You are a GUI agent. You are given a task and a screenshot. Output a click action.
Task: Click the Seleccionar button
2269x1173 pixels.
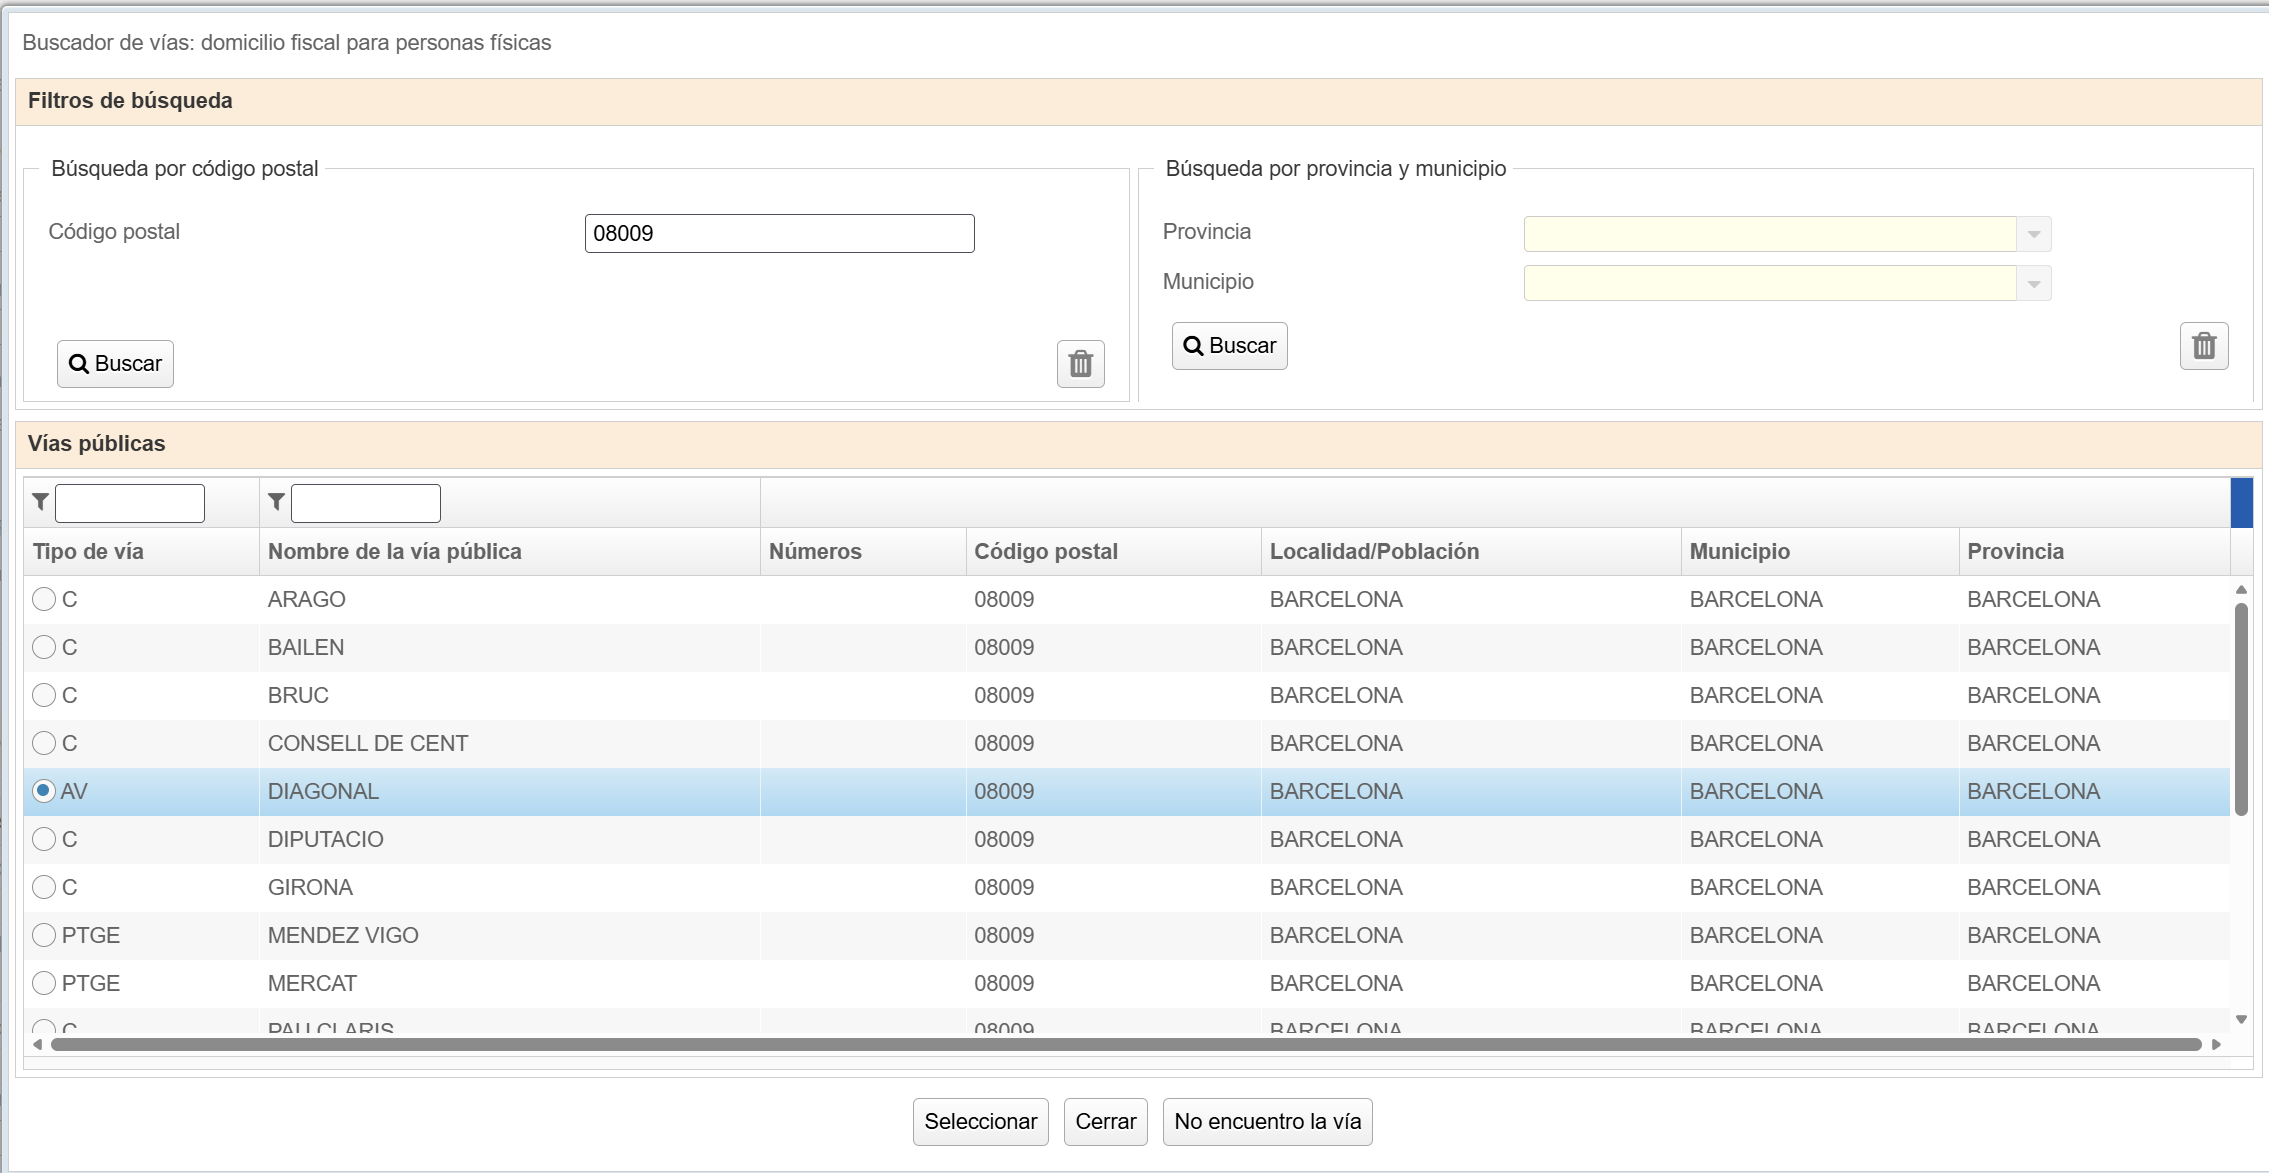point(980,1122)
